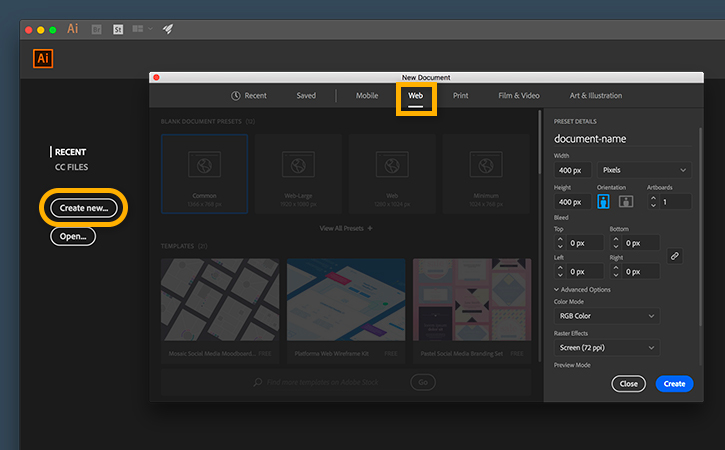Open the Screen (72 ppi) raster effects dropdown
This screenshot has height=450, width=725.
click(x=606, y=347)
